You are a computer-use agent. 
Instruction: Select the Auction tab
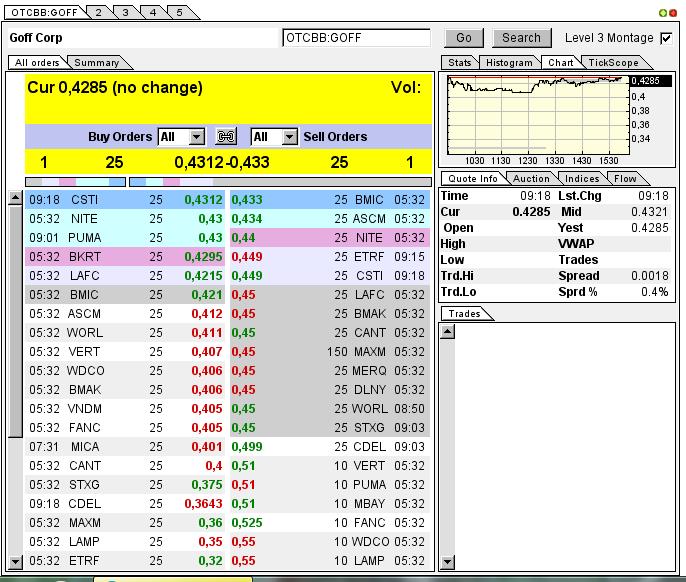(x=531, y=179)
